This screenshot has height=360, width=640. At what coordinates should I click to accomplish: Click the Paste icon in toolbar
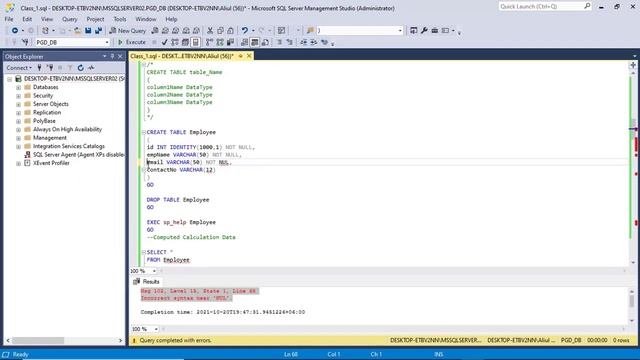[x=231, y=31]
